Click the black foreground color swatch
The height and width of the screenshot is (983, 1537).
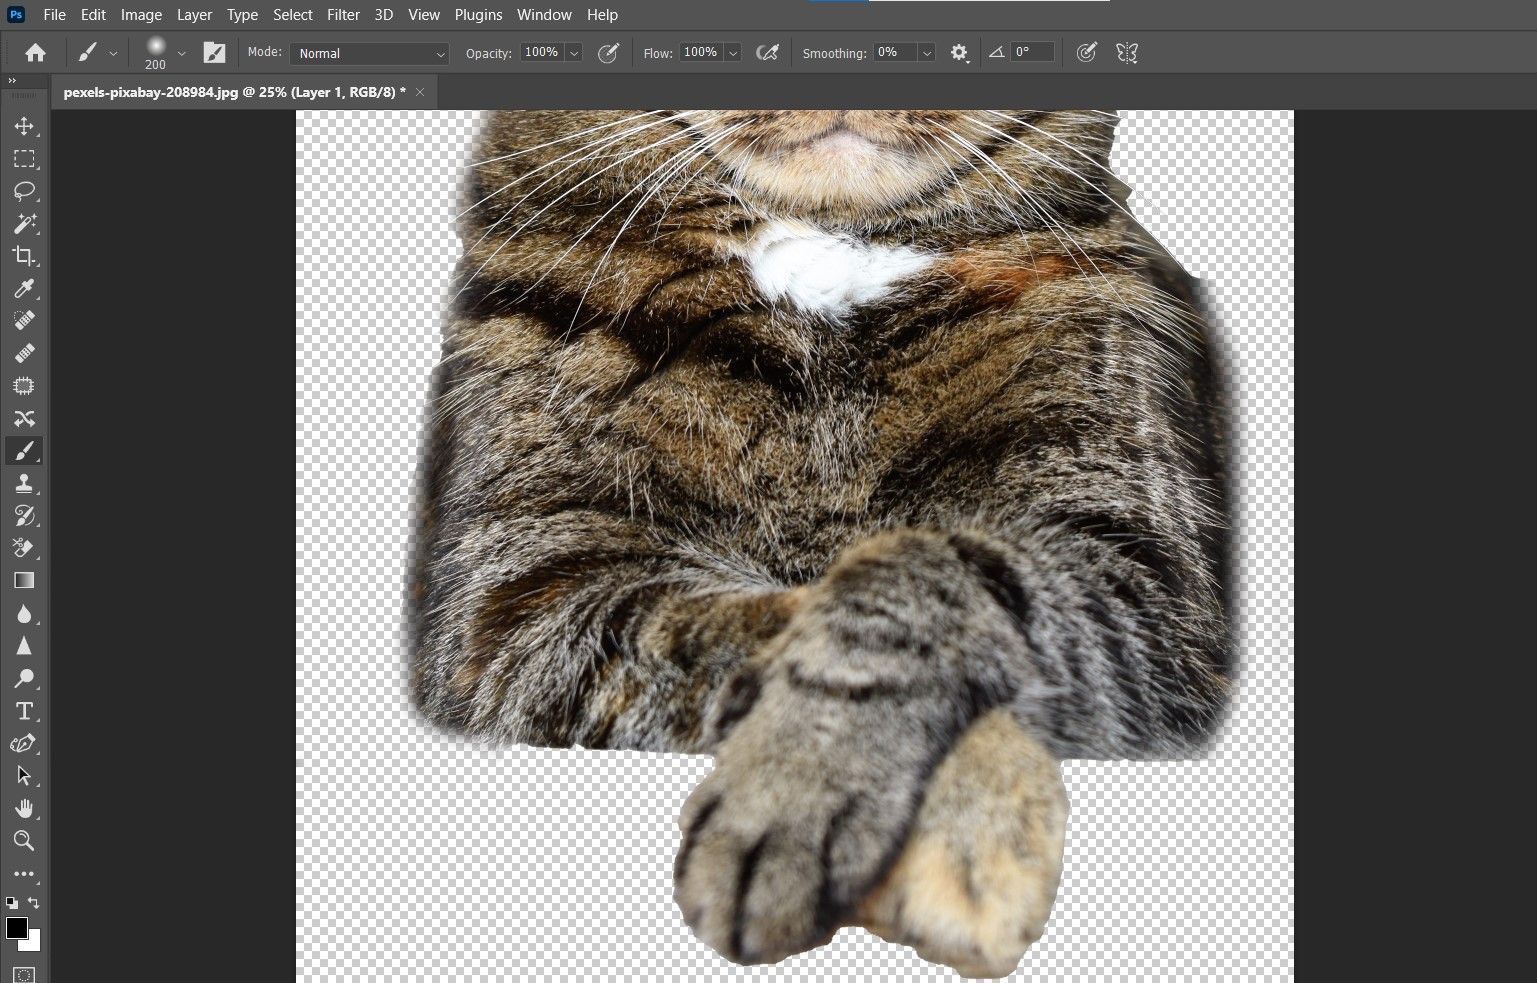coord(16,928)
